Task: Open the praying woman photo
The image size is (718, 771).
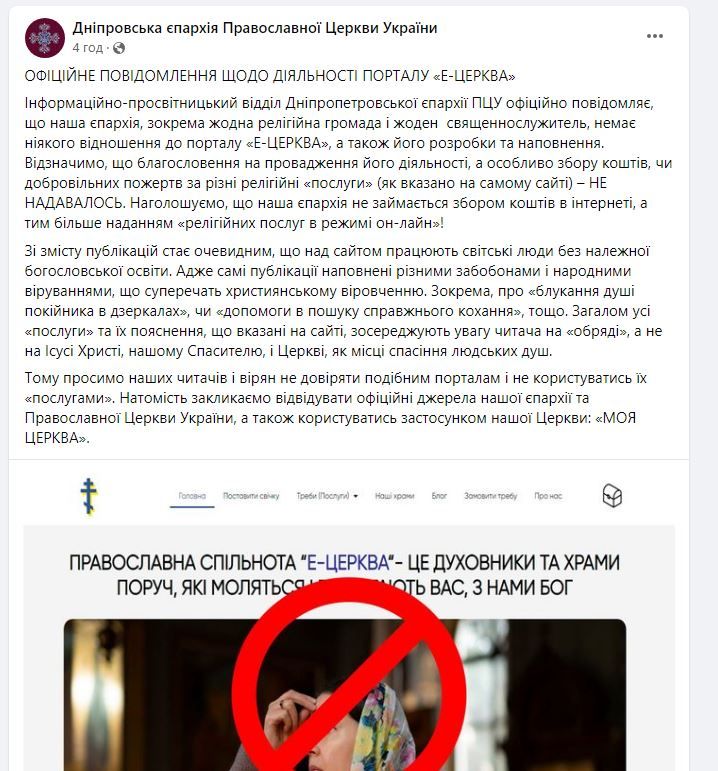Action: point(345,695)
